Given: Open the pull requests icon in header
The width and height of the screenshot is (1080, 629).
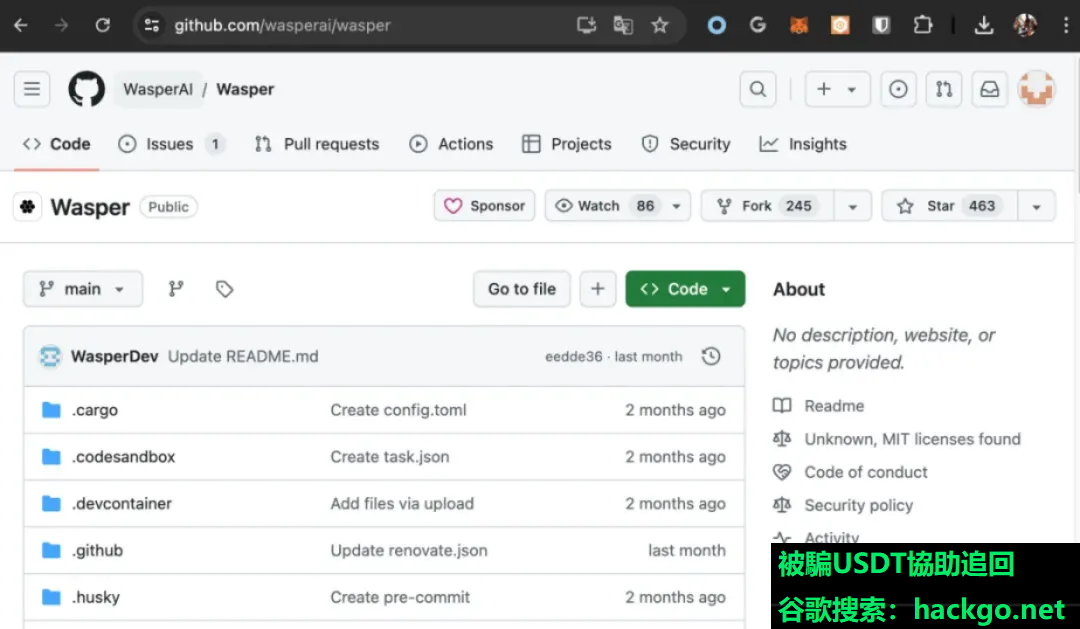Looking at the screenshot, I should click(944, 89).
